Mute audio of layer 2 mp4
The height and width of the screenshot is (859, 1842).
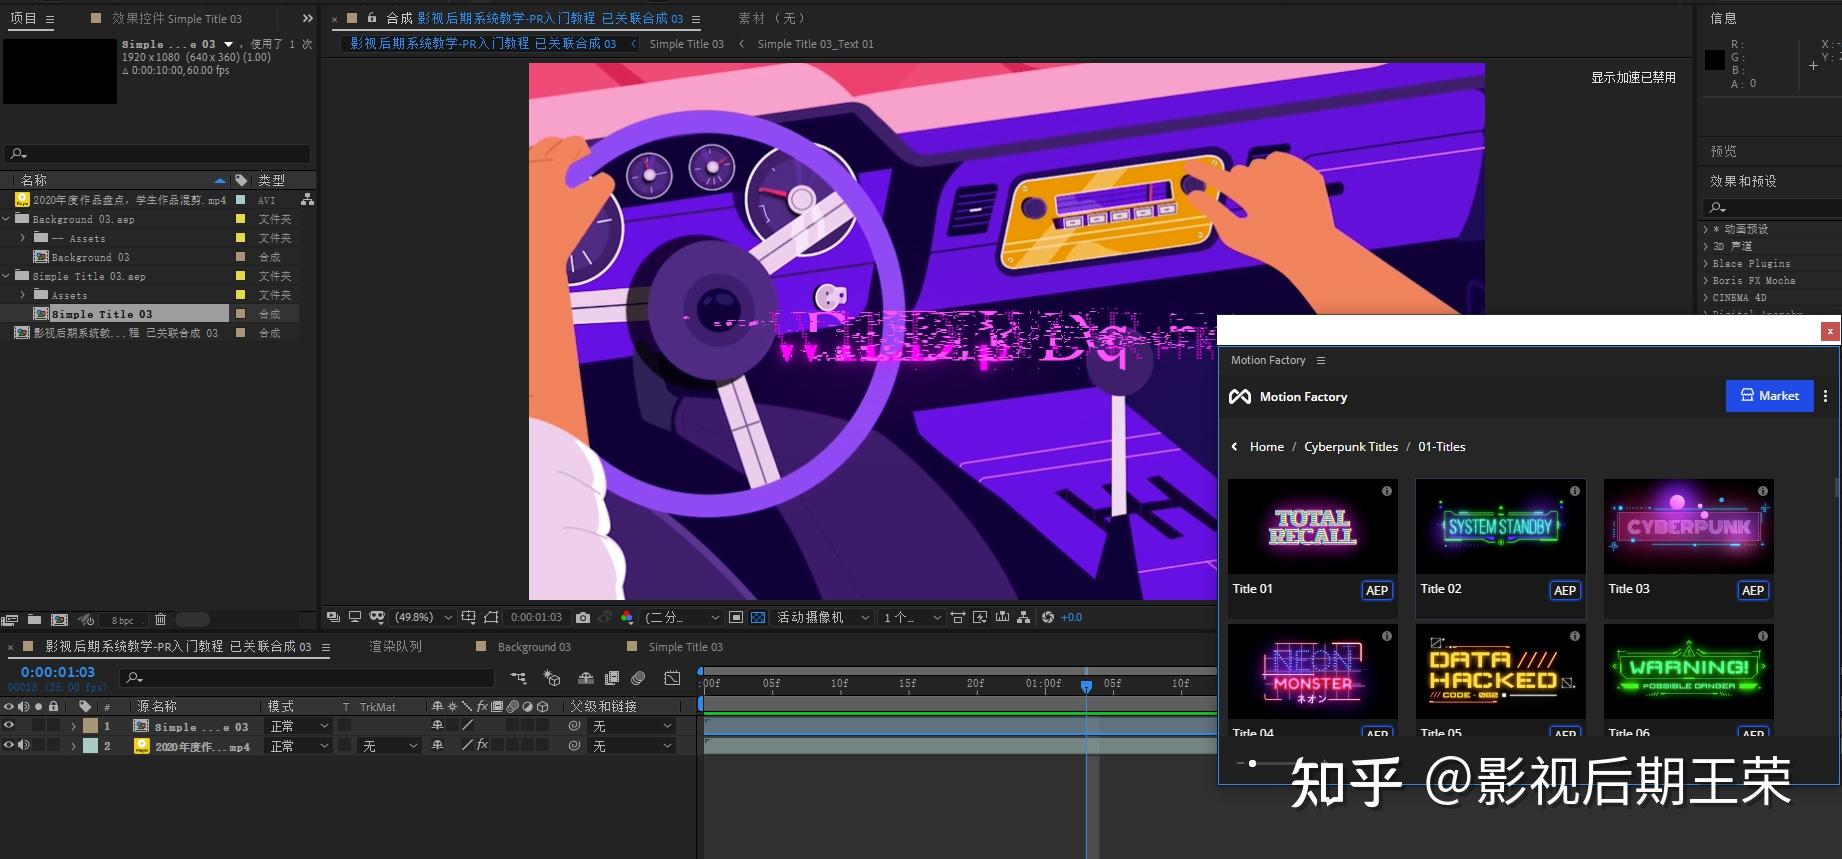tap(23, 746)
